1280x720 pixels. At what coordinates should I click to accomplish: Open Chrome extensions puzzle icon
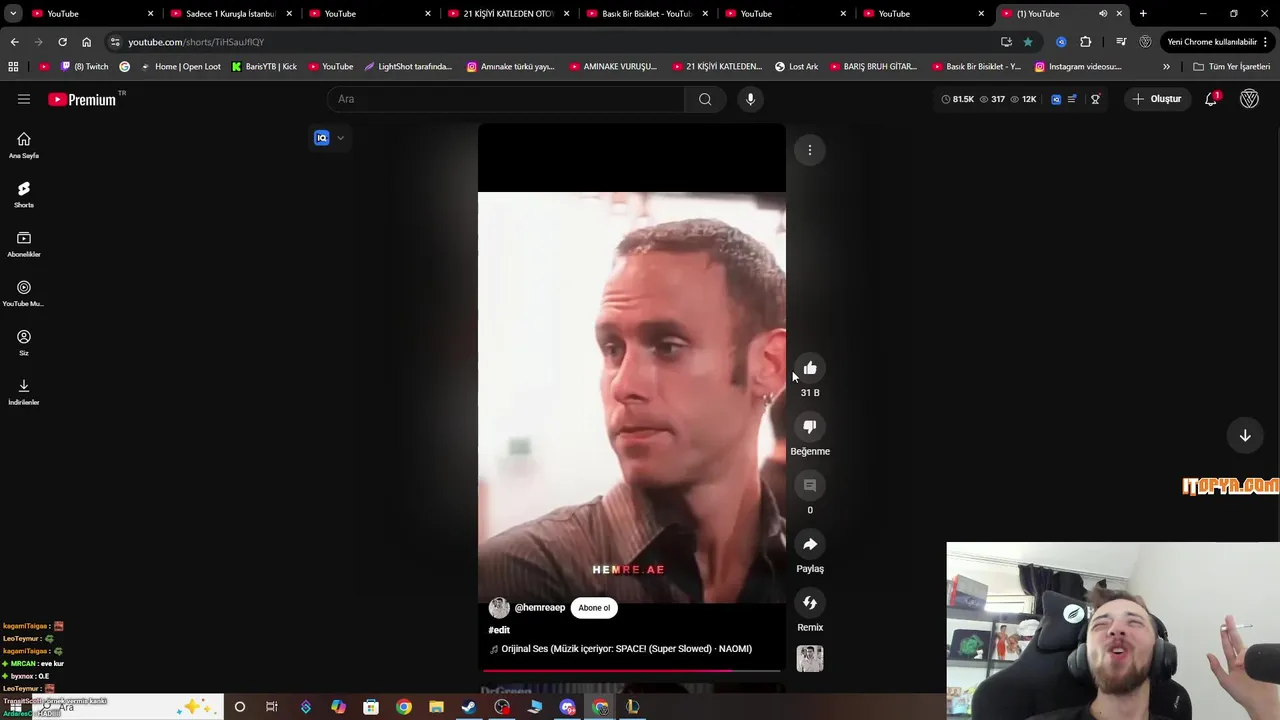click(x=1086, y=42)
